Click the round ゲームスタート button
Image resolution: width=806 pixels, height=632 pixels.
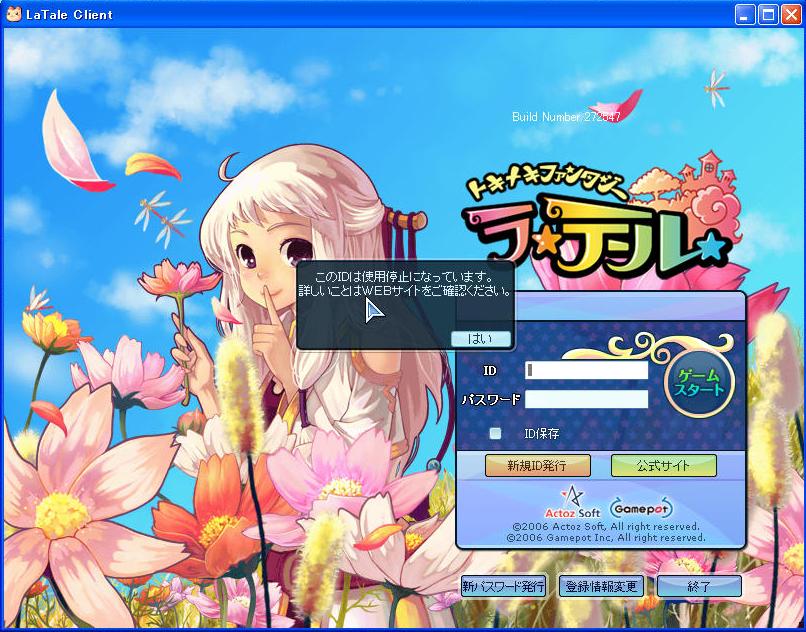pyautogui.click(x=699, y=383)
